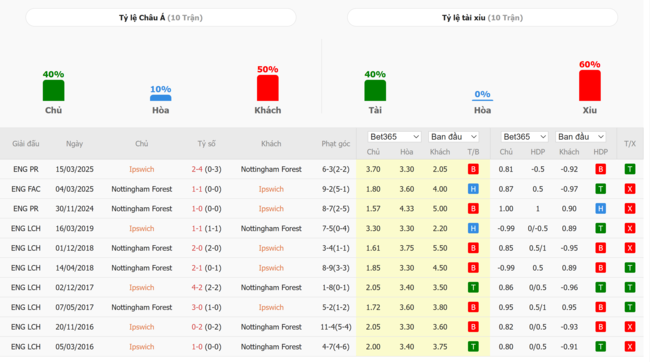Click the Tỷ số column header
650x362 pixels.
coord(206,143)
